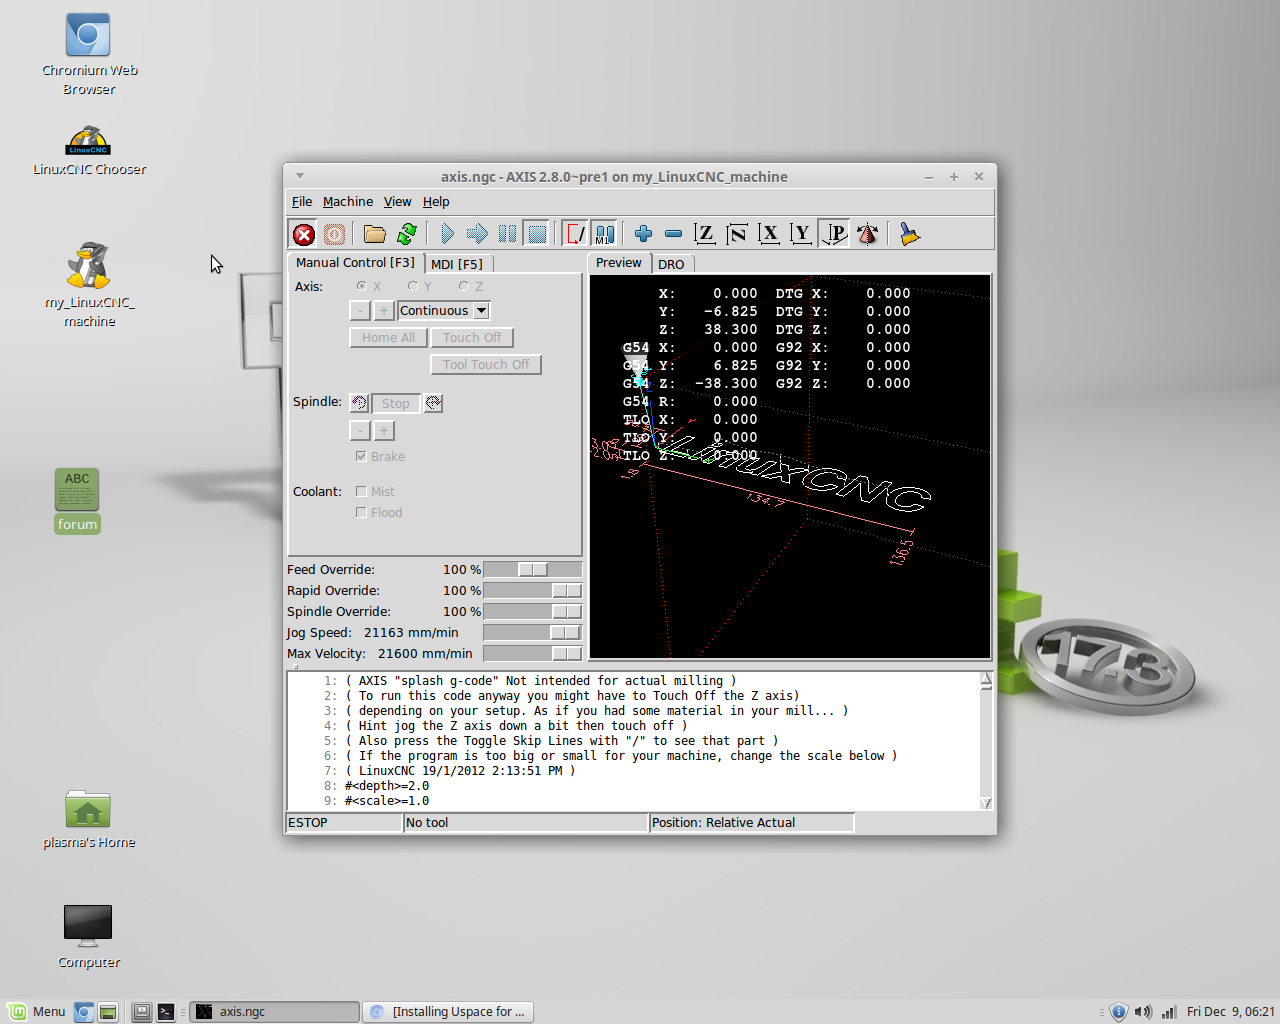Open the Continuous jog increment dropdown

click(443, 310)
